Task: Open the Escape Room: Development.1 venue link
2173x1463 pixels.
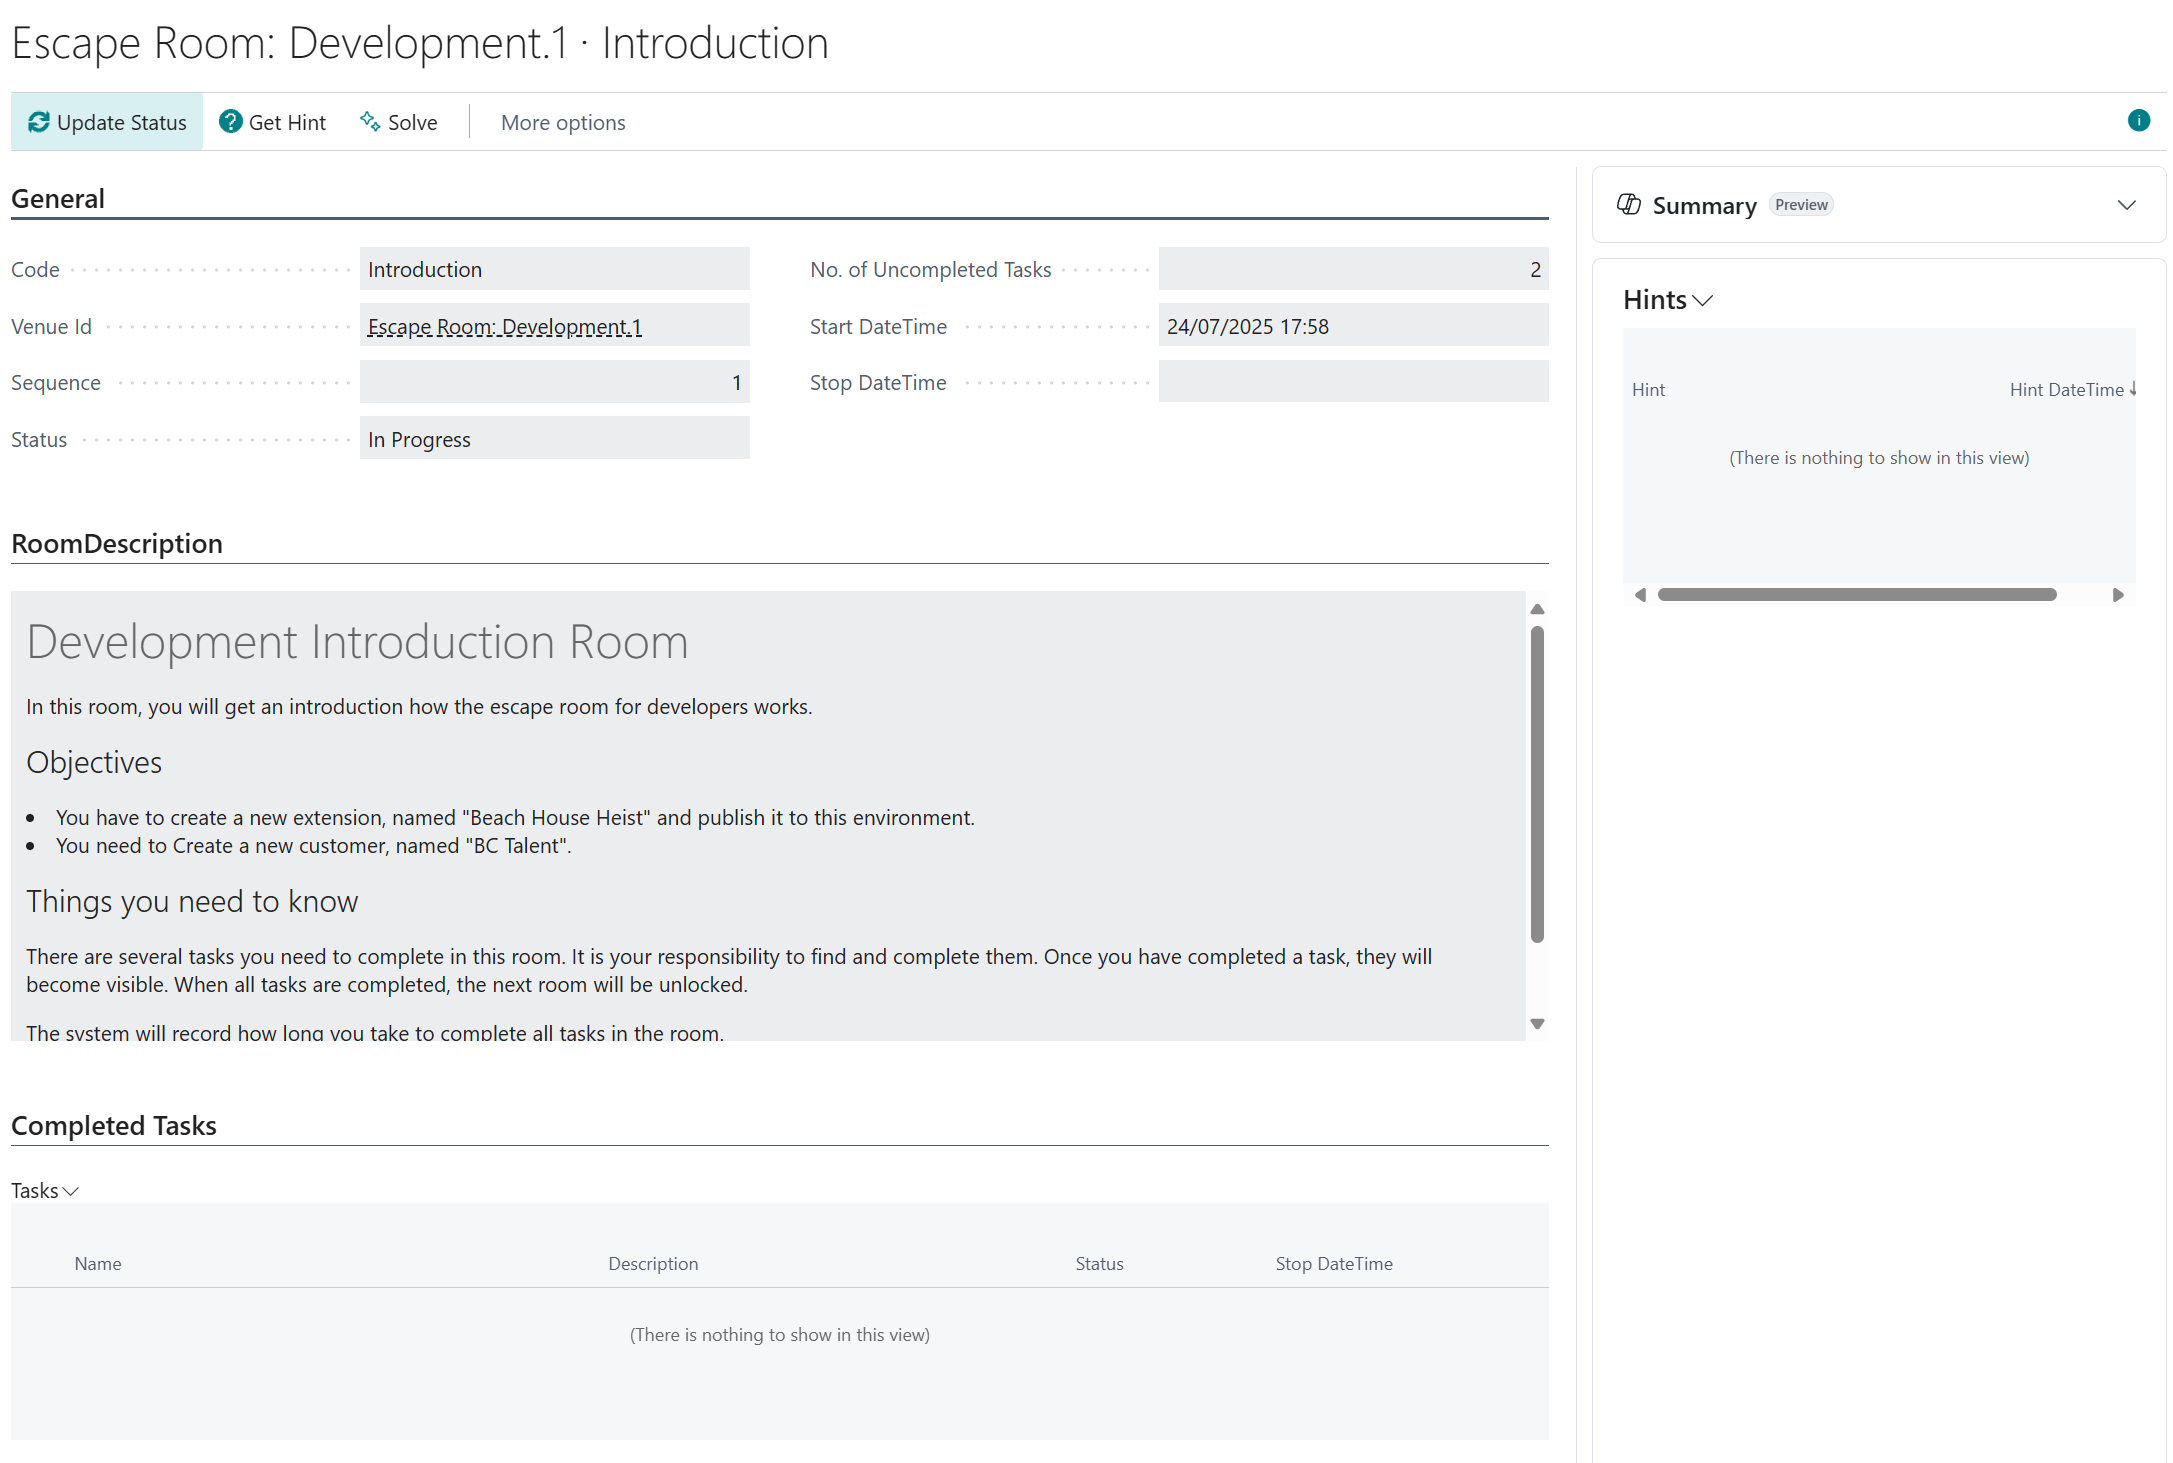Action: pos(505,327)
